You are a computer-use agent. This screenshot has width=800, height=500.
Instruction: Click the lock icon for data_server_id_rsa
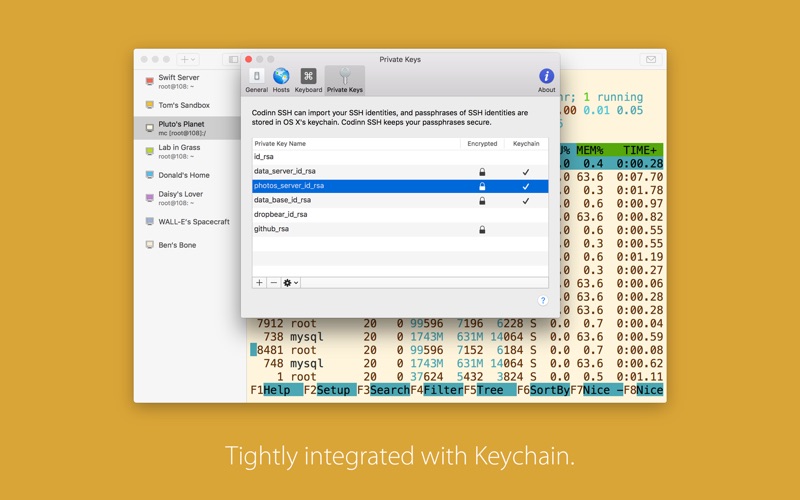(x=482, y=172)
